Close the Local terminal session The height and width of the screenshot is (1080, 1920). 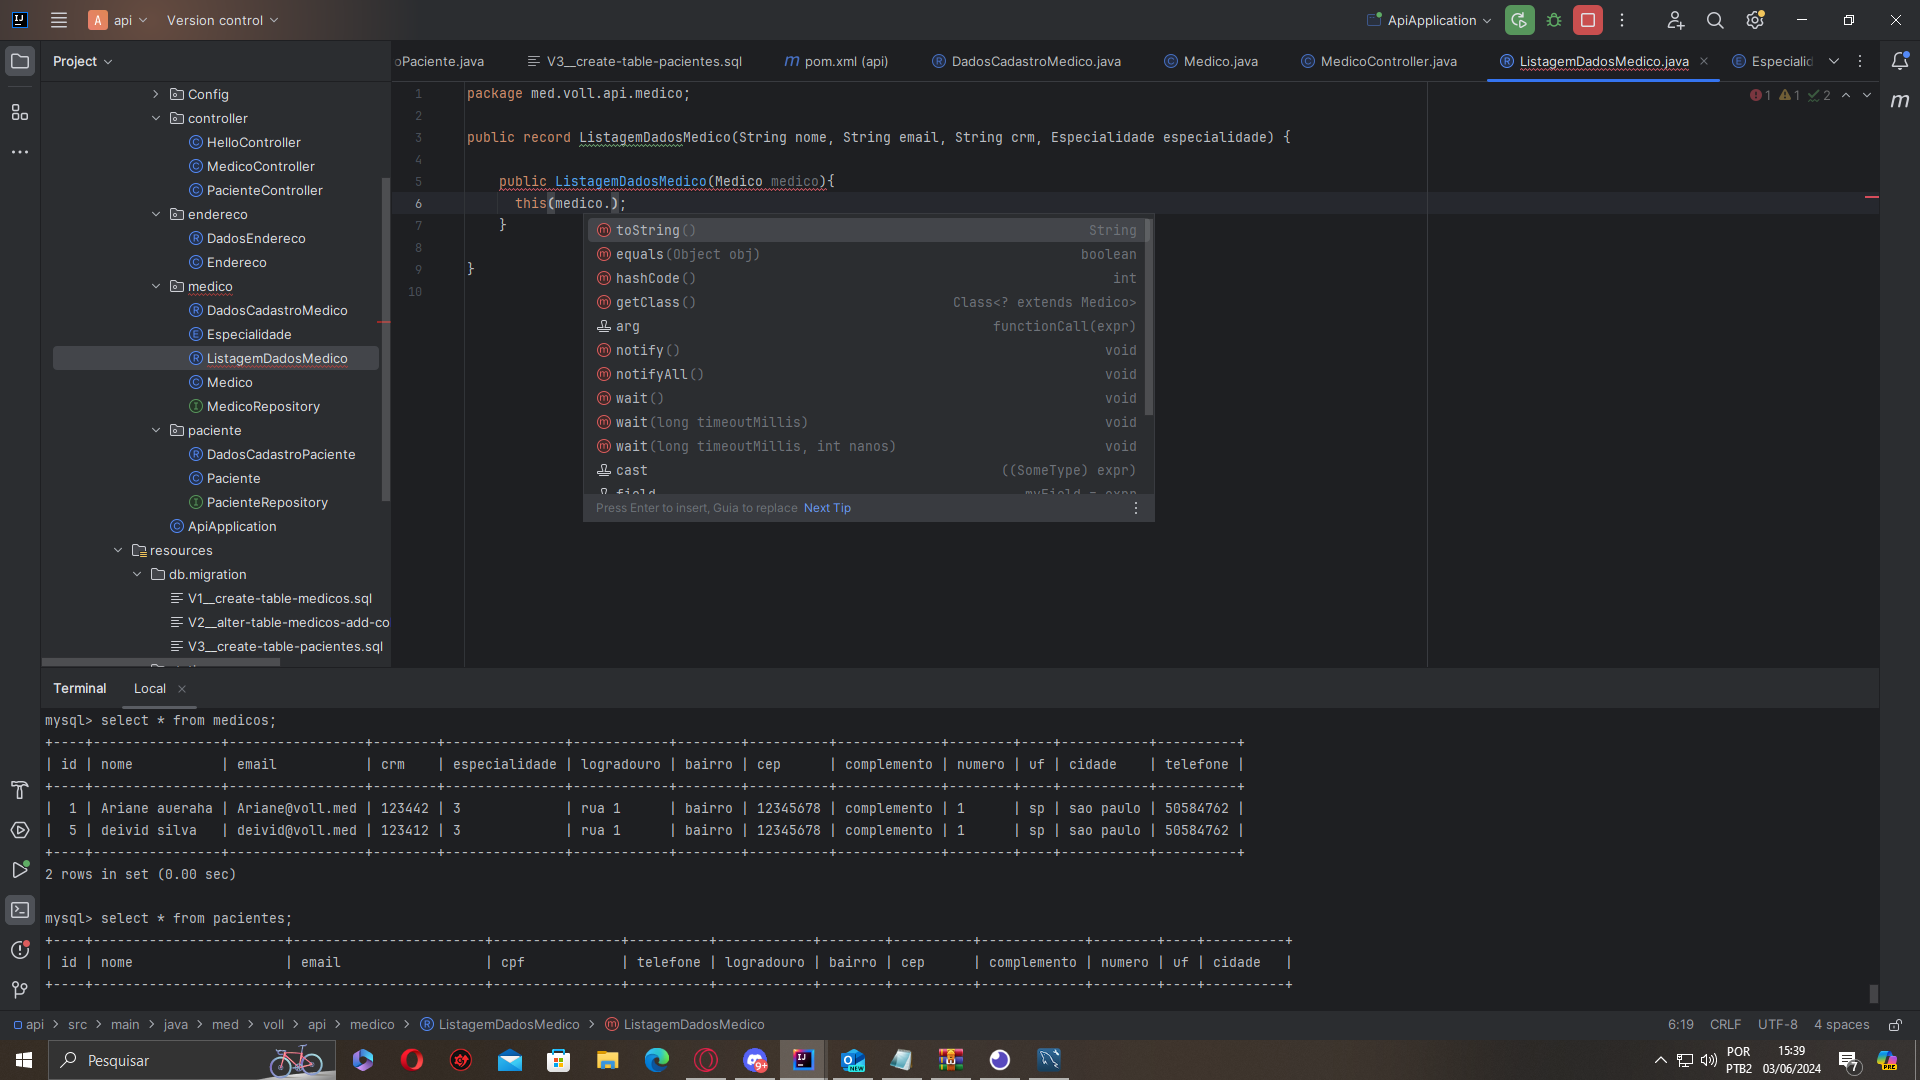click(182, 689)
